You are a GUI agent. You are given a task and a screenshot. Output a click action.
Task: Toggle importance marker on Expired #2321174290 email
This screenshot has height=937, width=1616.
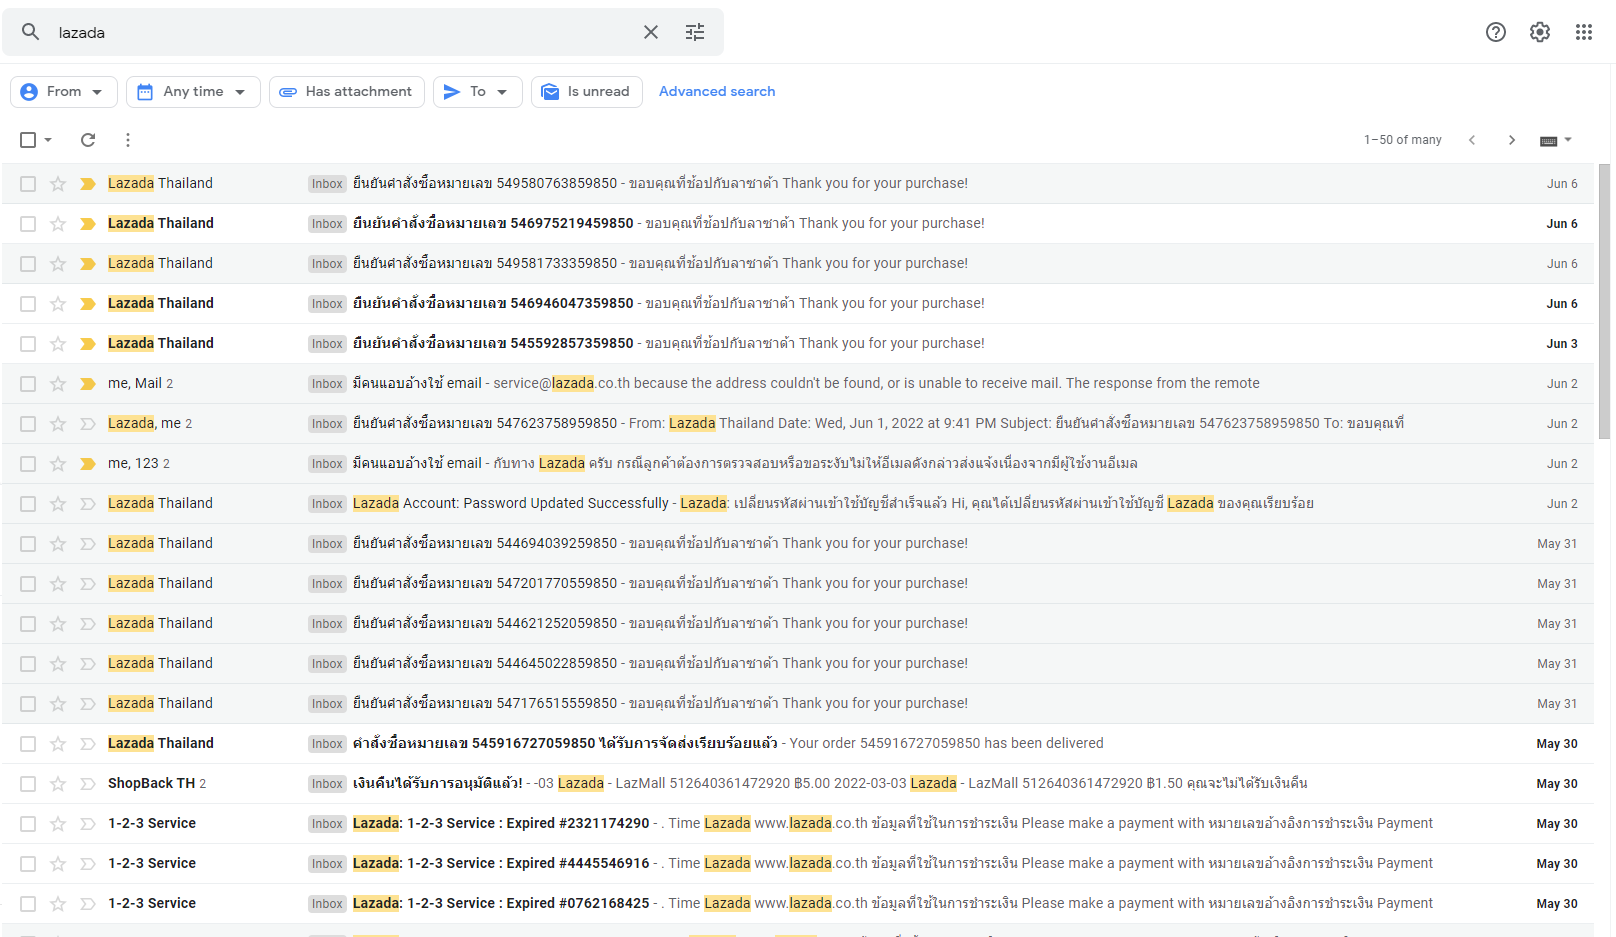[x=88, y=824]
